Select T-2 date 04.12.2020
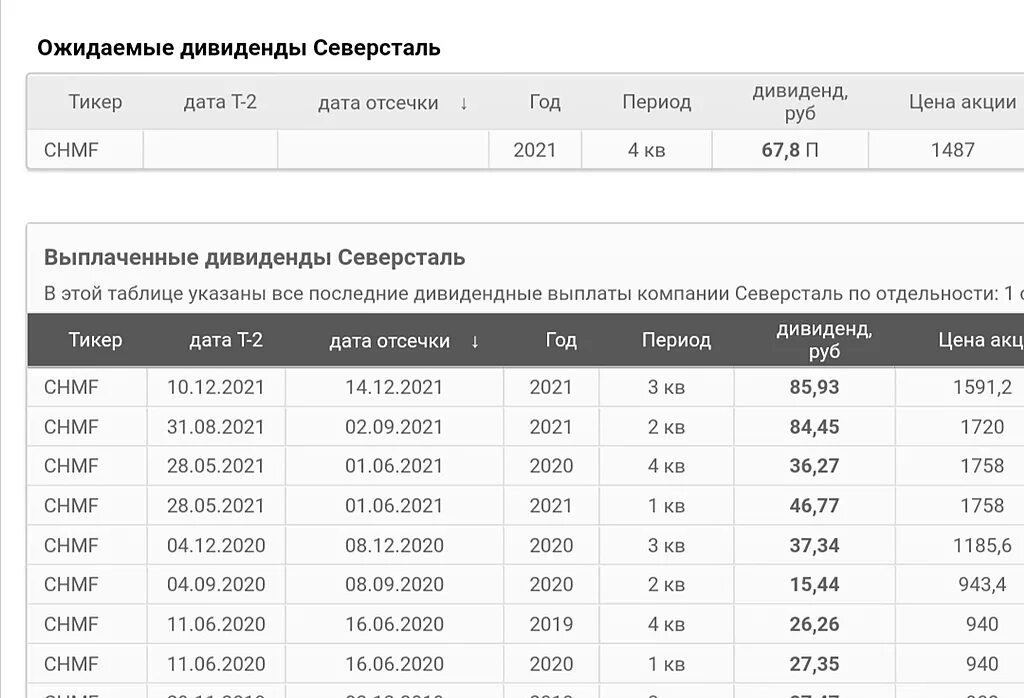The width and height of the screenshot is (1024, 698). (216, 545)
